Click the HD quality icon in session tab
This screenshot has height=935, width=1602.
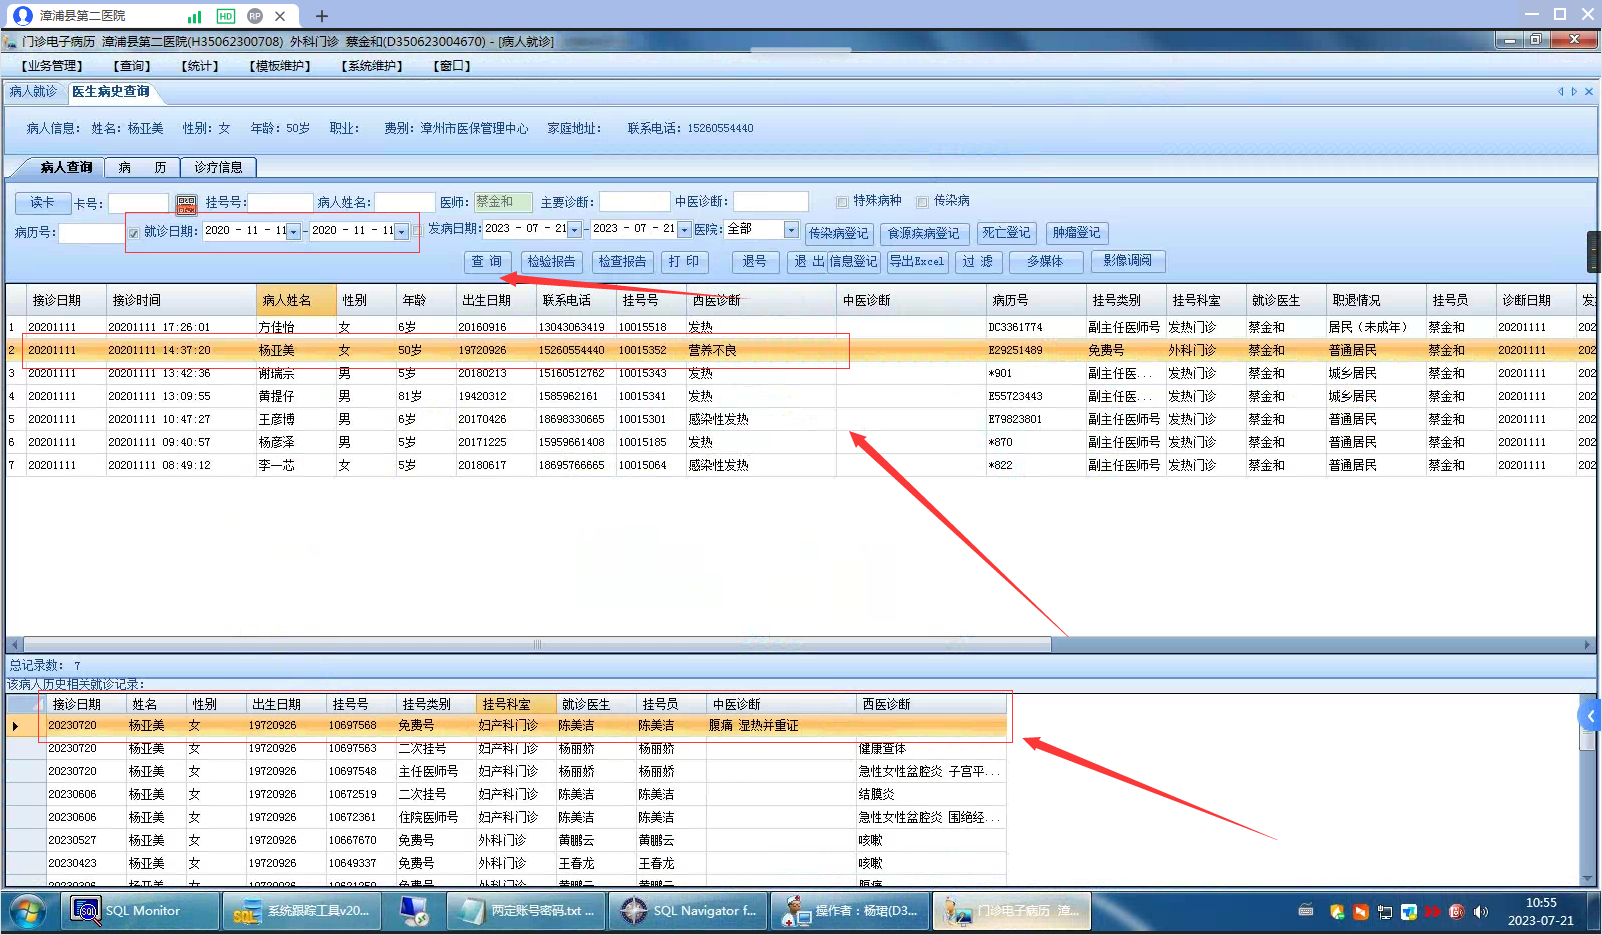(x=226, y=16)
